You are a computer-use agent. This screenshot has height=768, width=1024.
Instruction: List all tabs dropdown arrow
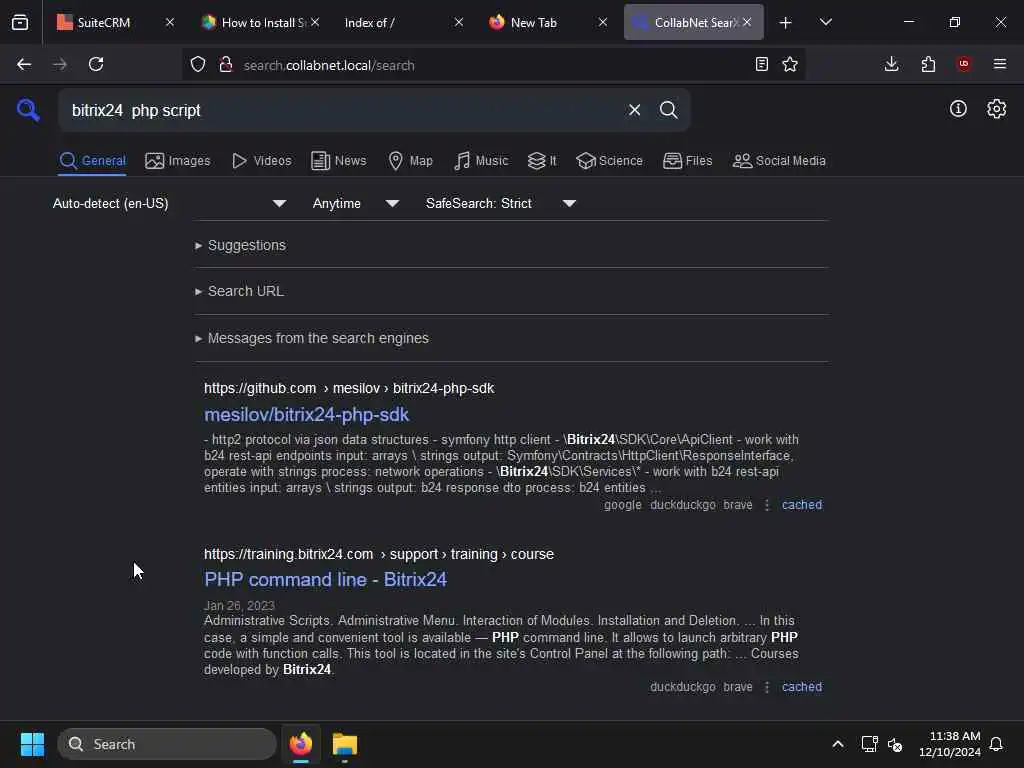825,23
